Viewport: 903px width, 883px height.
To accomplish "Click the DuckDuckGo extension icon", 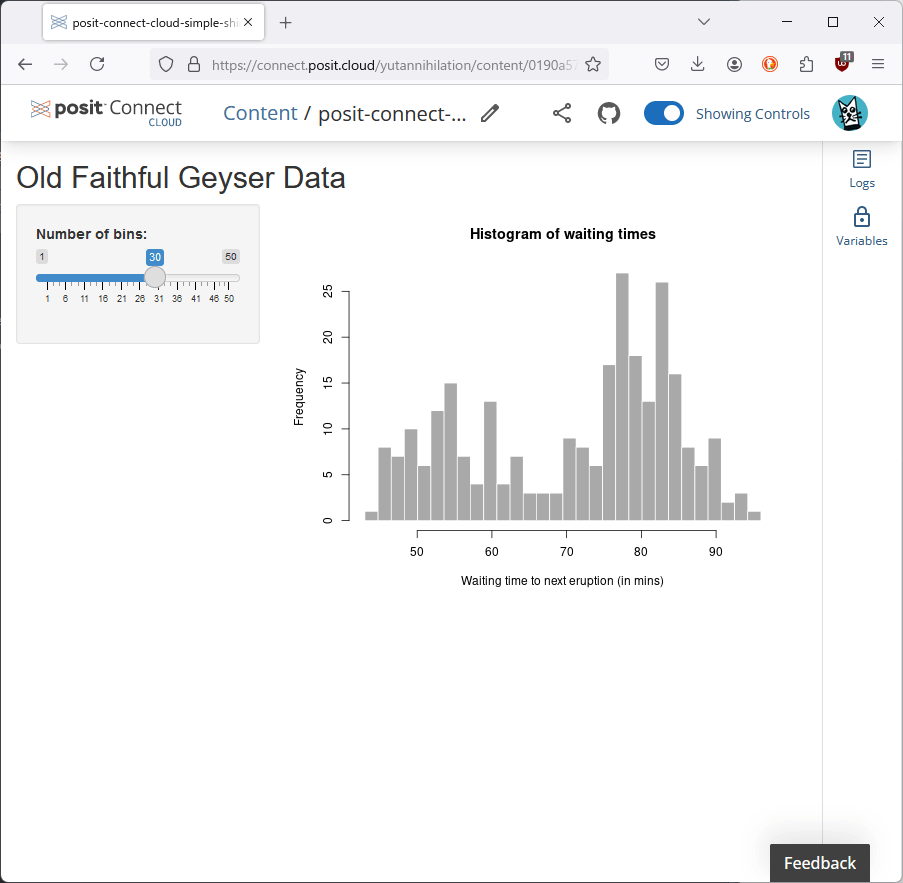I will (770, 64).
